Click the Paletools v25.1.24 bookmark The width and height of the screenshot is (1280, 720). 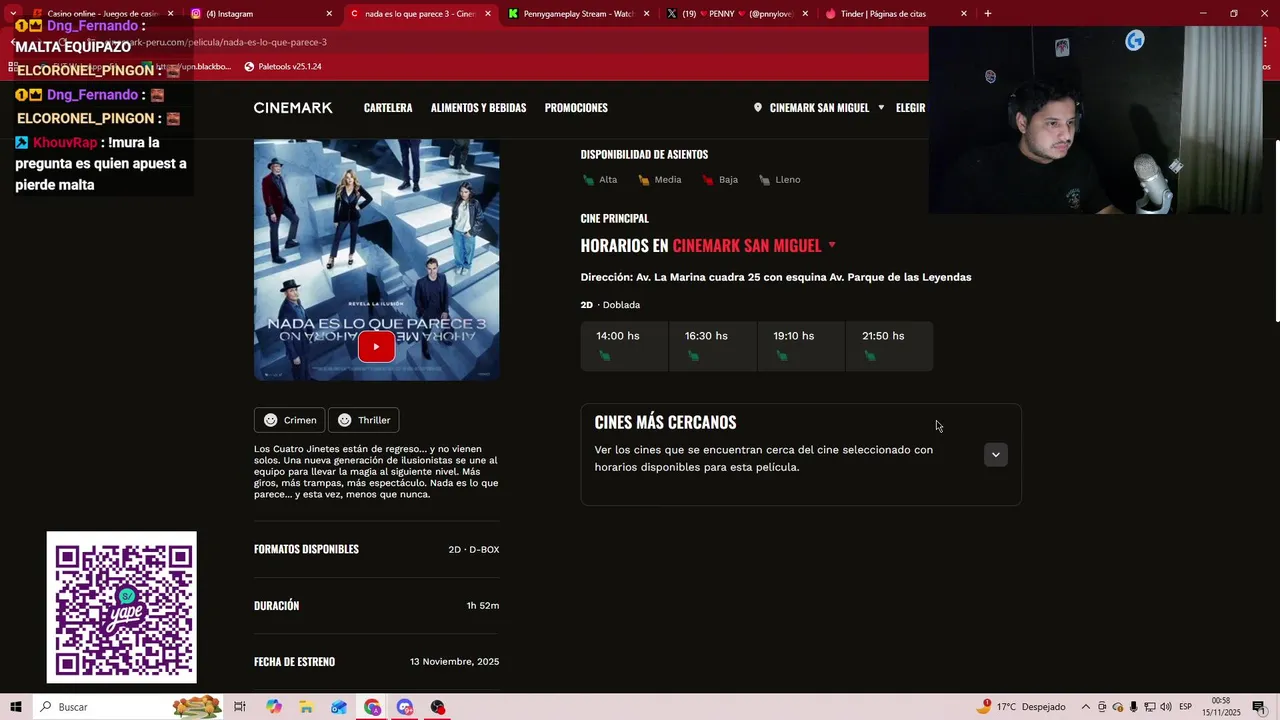point(283,67)
